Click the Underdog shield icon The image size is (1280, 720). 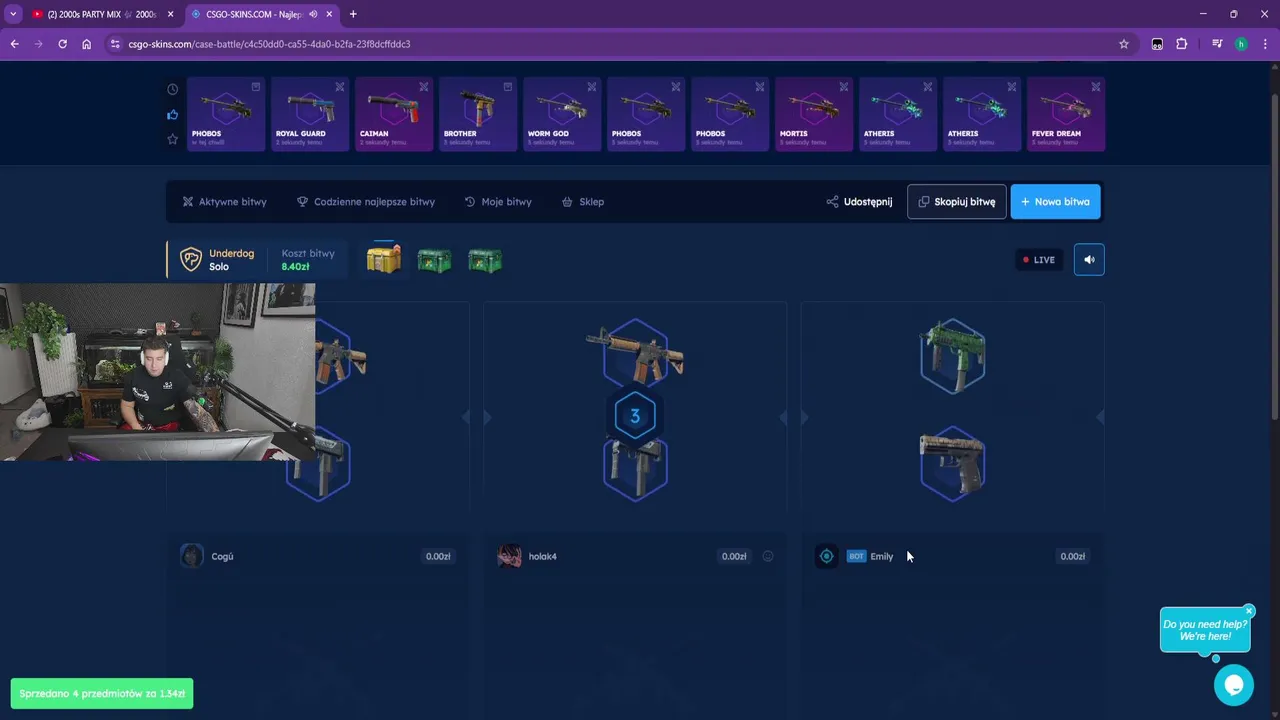(x=190, y=260)
